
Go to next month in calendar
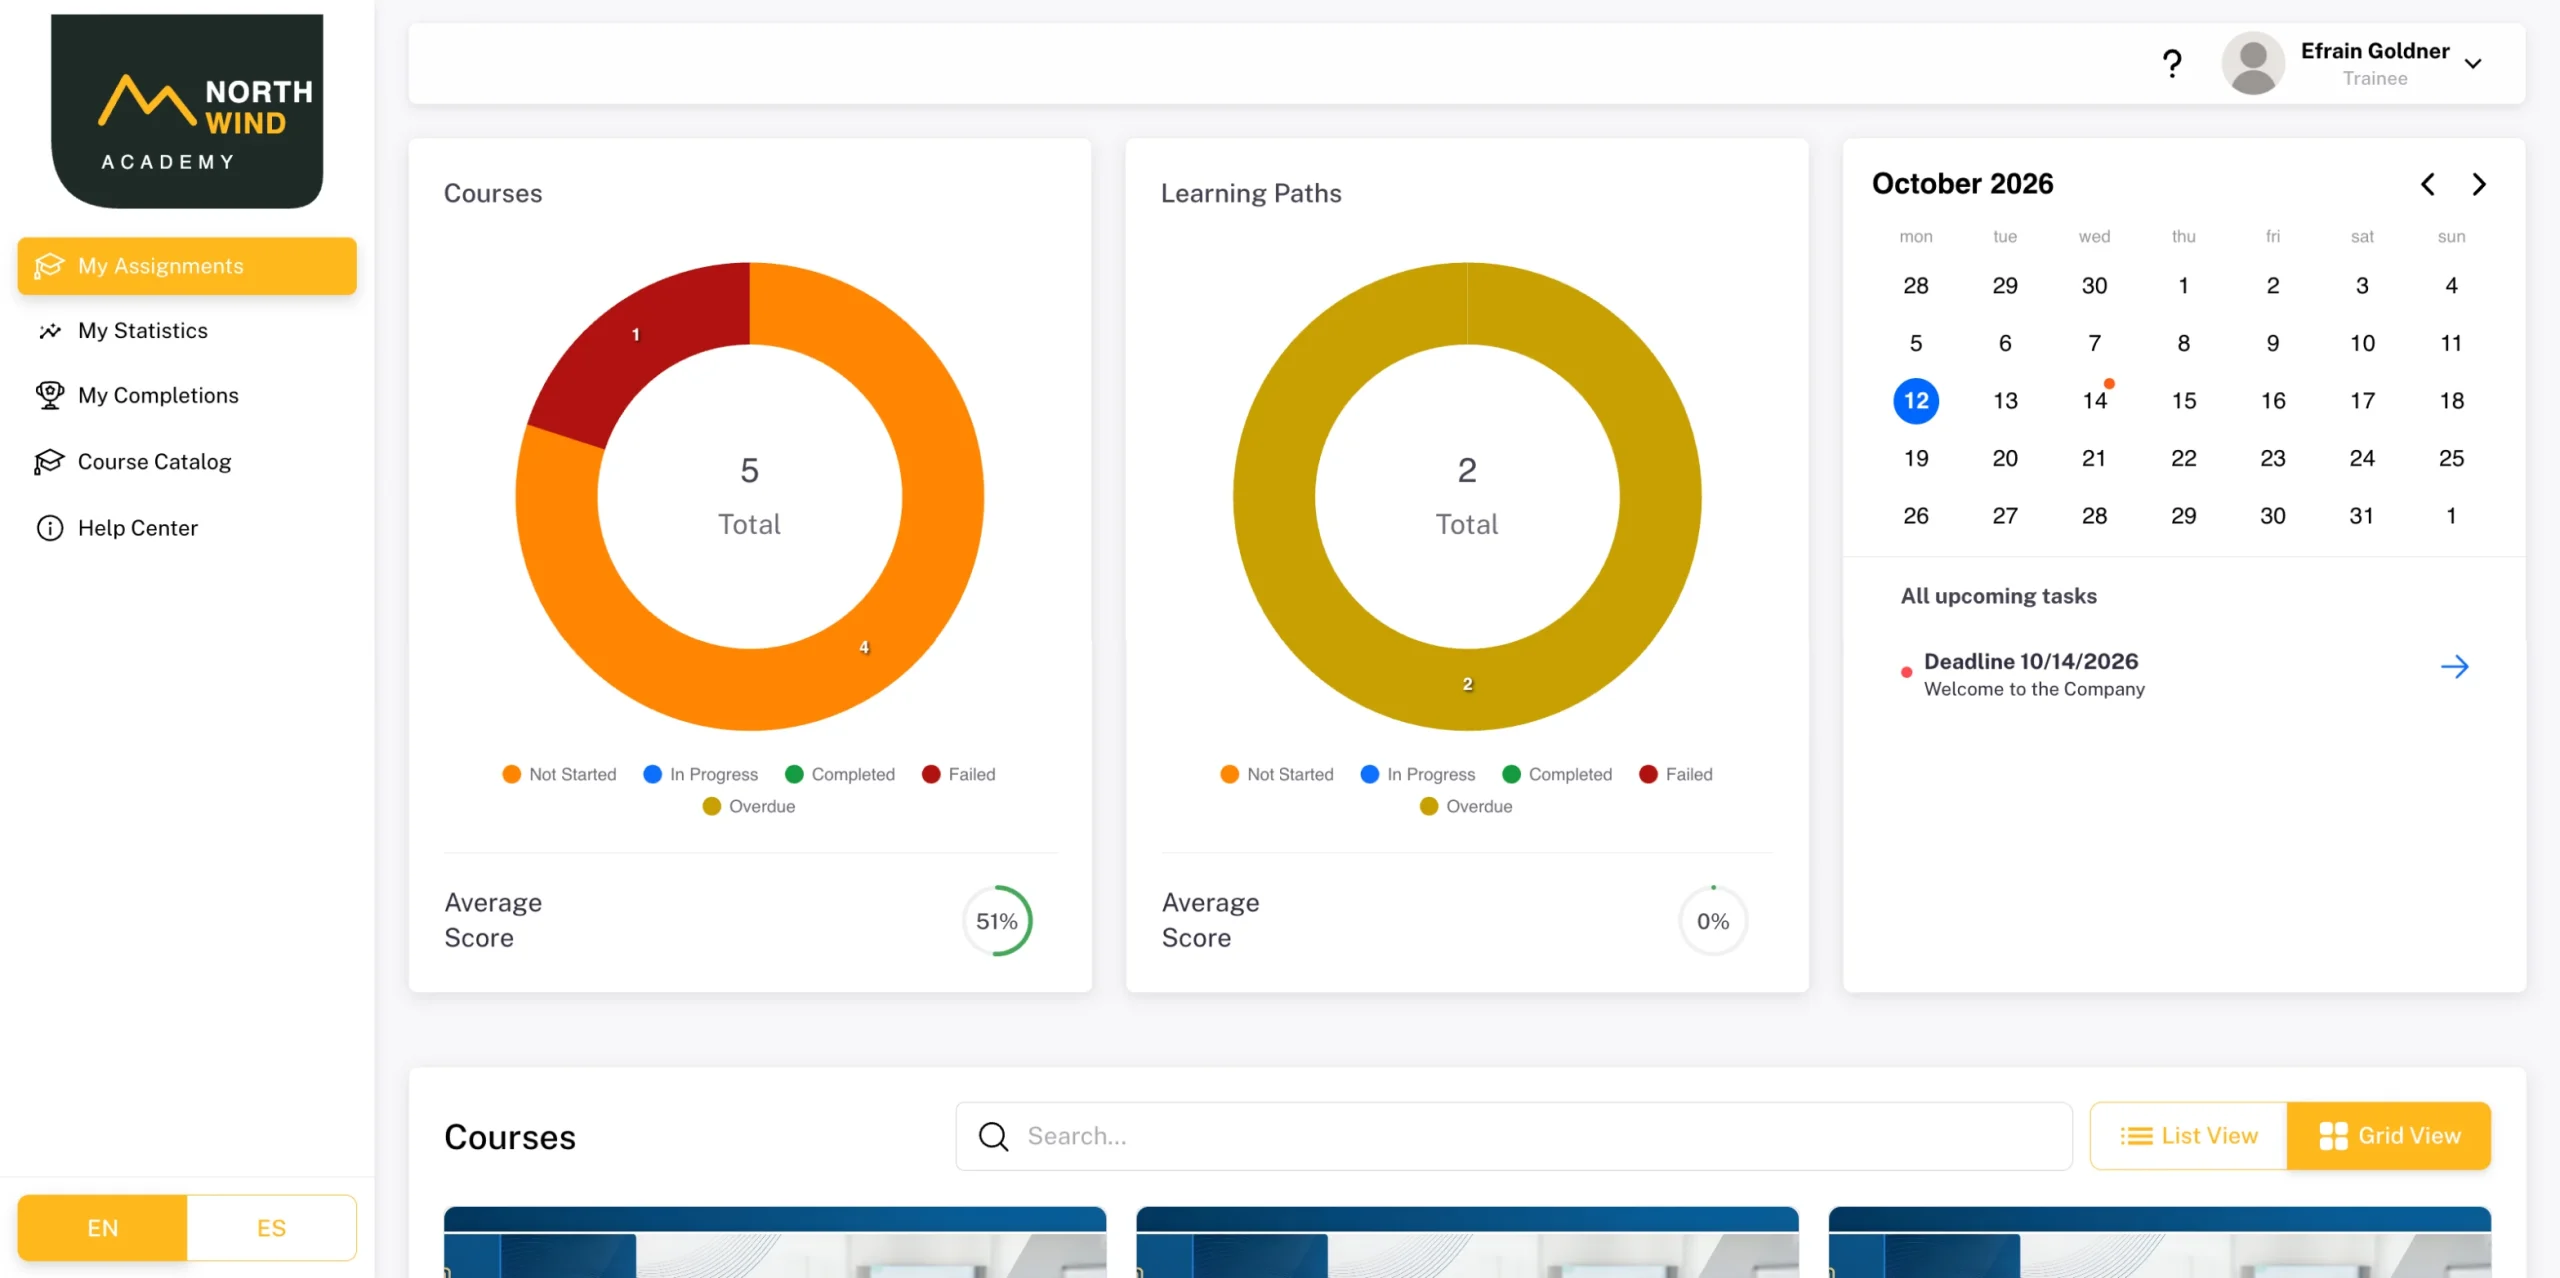(2478, 184)
